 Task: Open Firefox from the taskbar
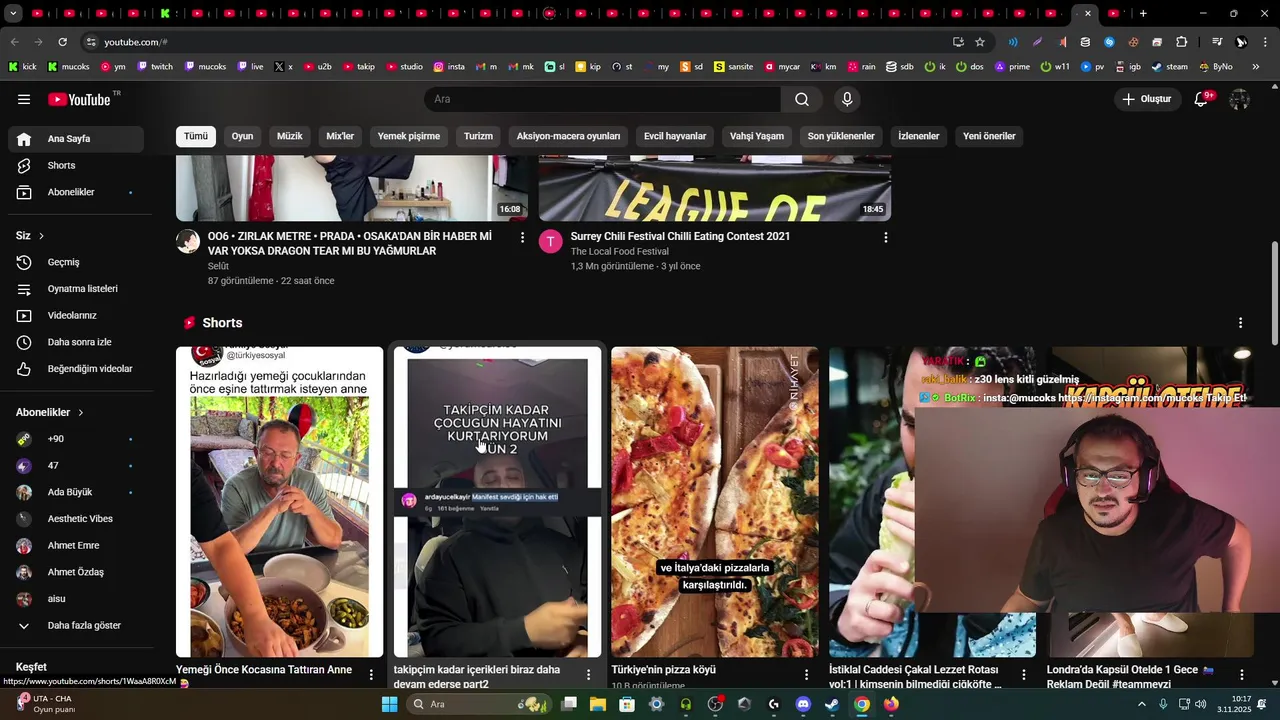coord(891,704)
